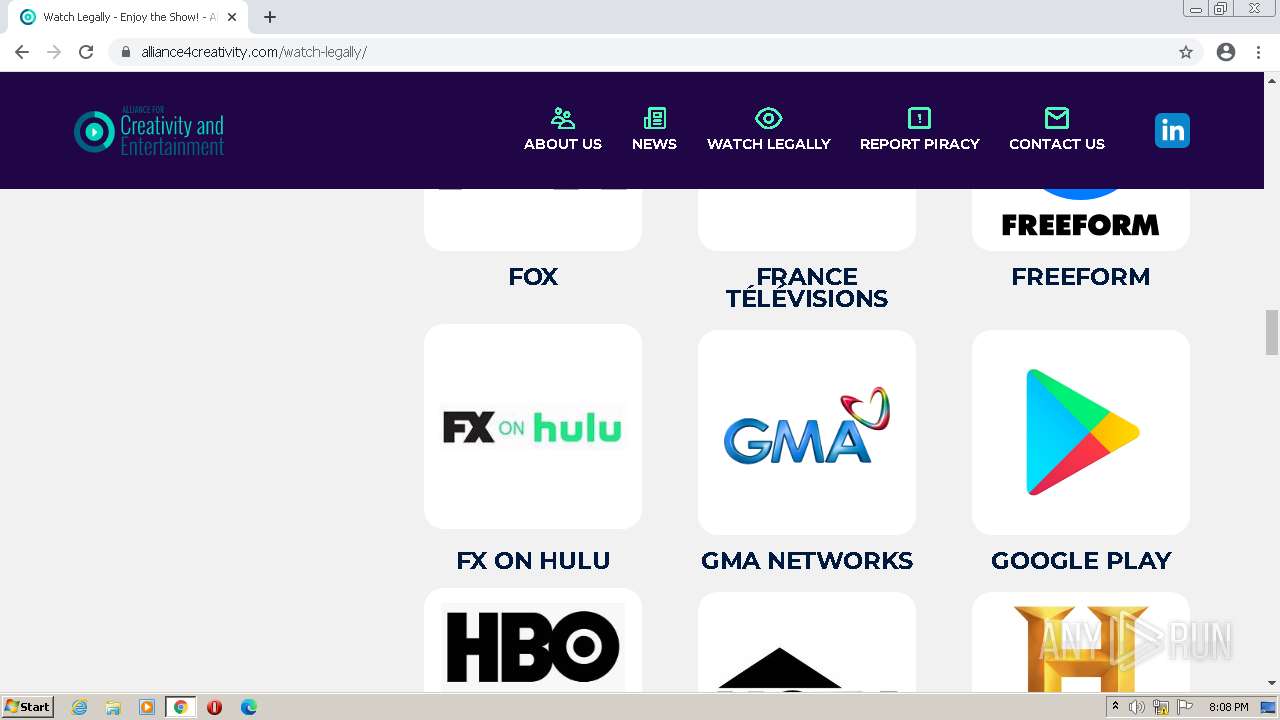This screenshot has width=1280, height=720.
Task: Open the volume control tray icon
Action: (x=1137, y=707)
